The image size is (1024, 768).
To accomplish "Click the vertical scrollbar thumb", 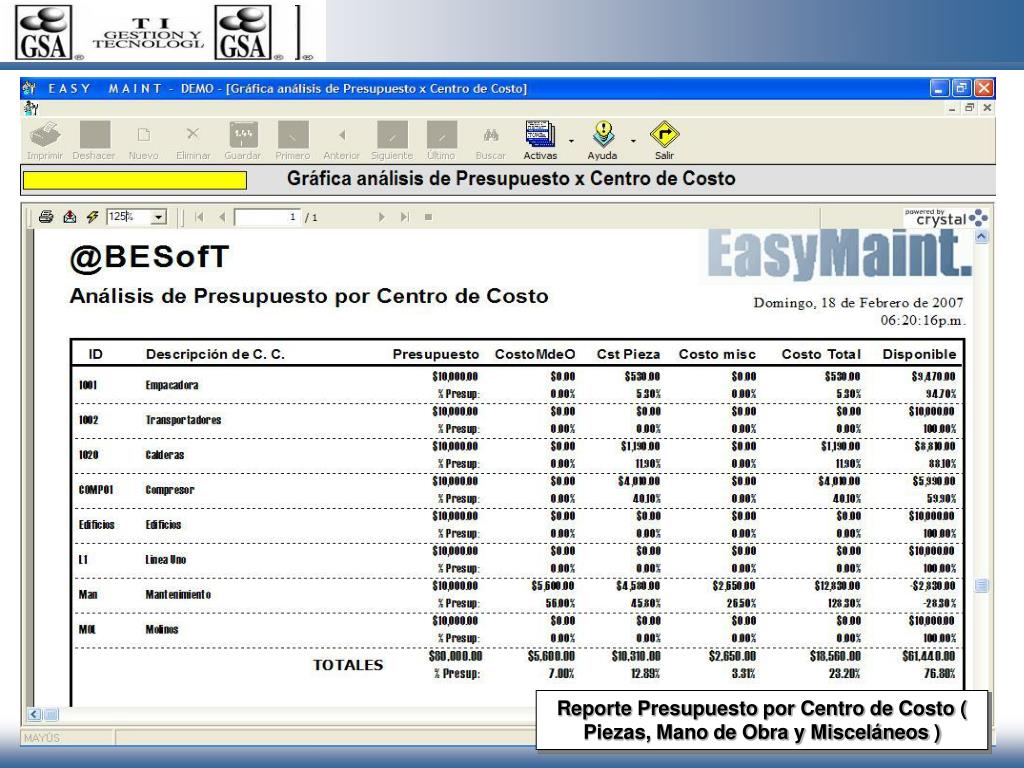I will [982, 586].
